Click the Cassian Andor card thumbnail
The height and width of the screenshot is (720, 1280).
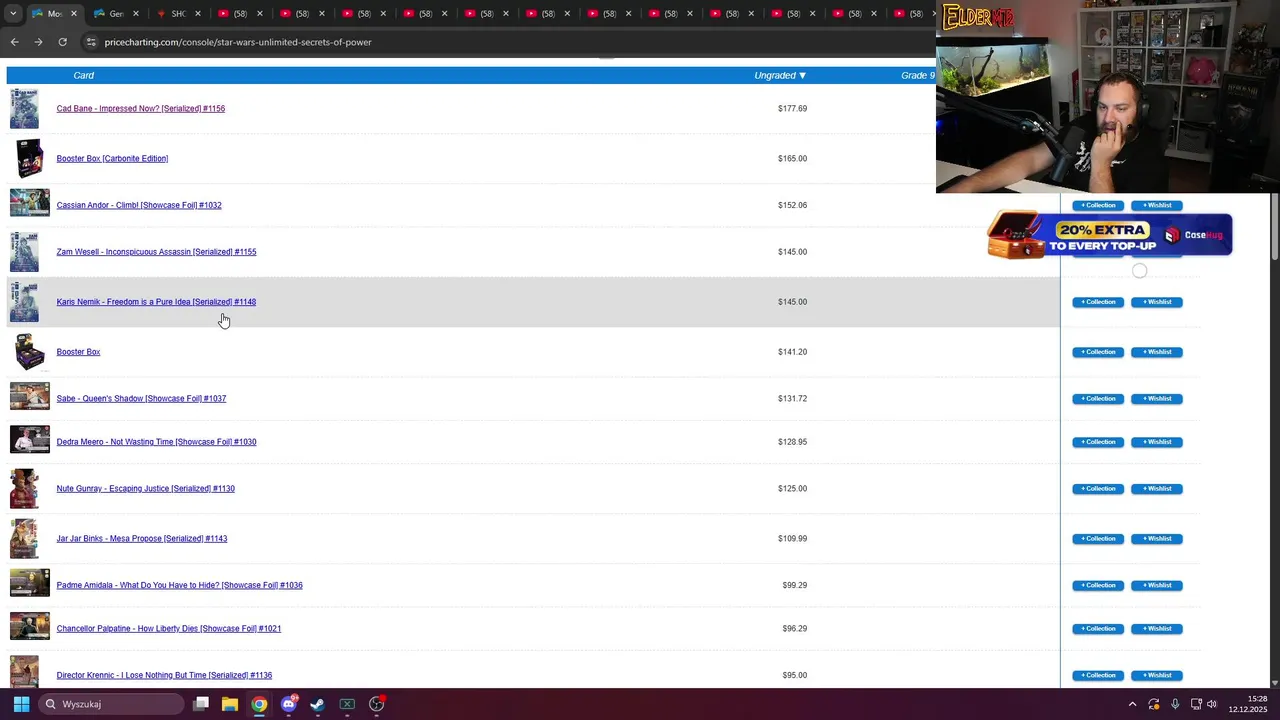(30, 202)
